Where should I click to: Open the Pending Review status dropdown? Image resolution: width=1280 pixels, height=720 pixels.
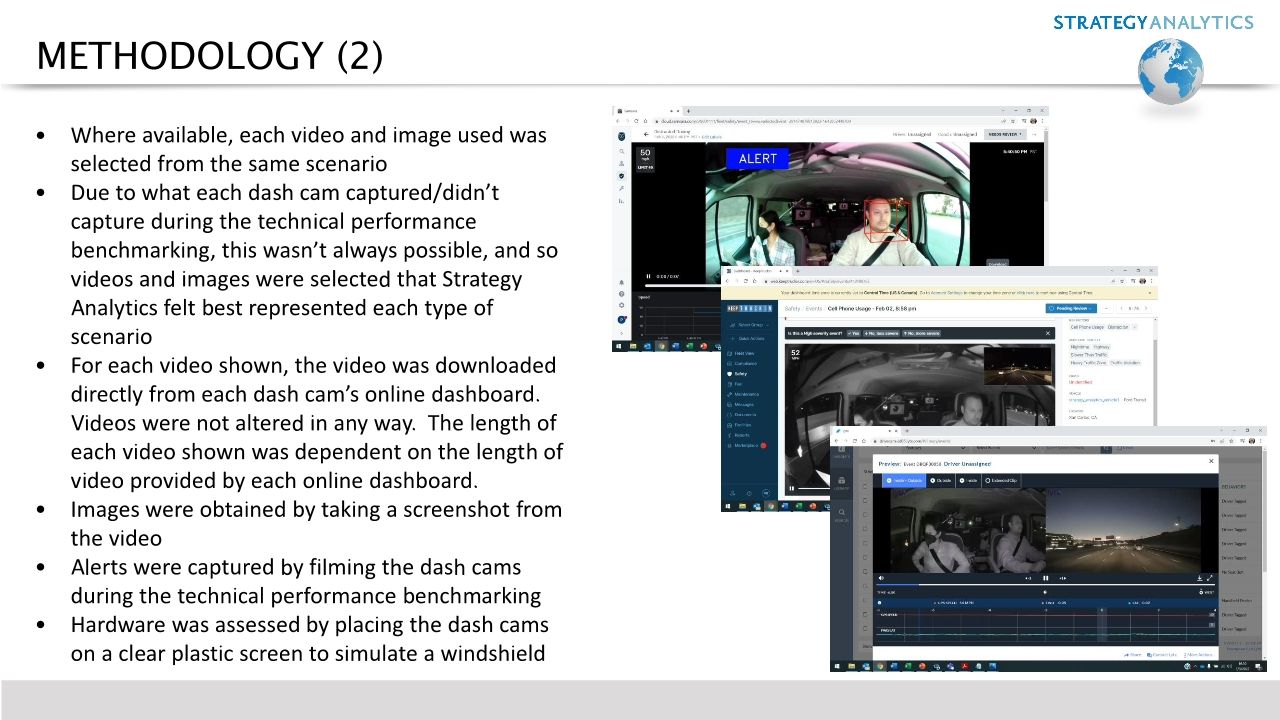(x=1070, y=308)
